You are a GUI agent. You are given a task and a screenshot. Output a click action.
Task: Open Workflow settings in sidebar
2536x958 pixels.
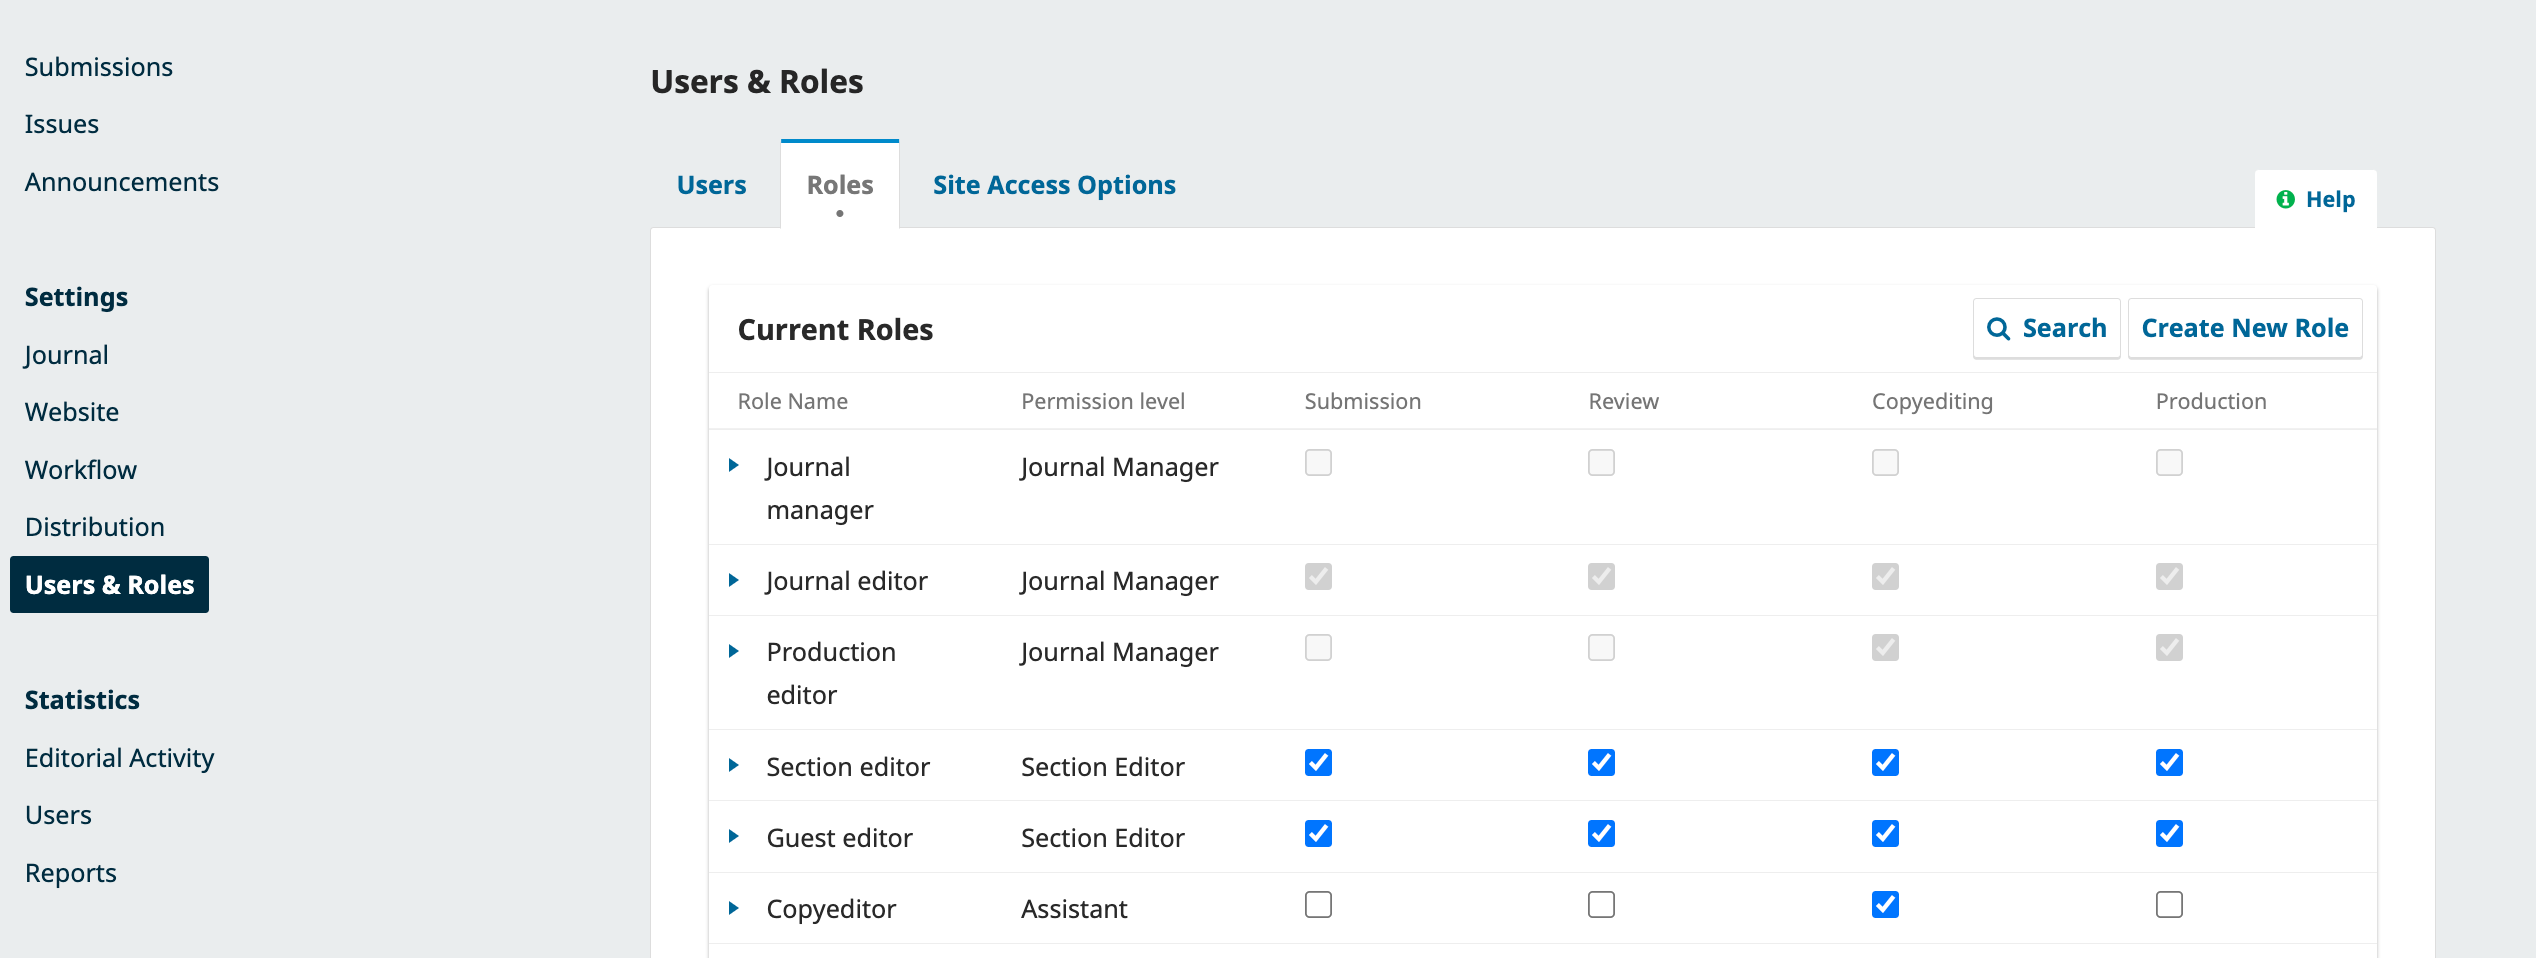point(81,470)
